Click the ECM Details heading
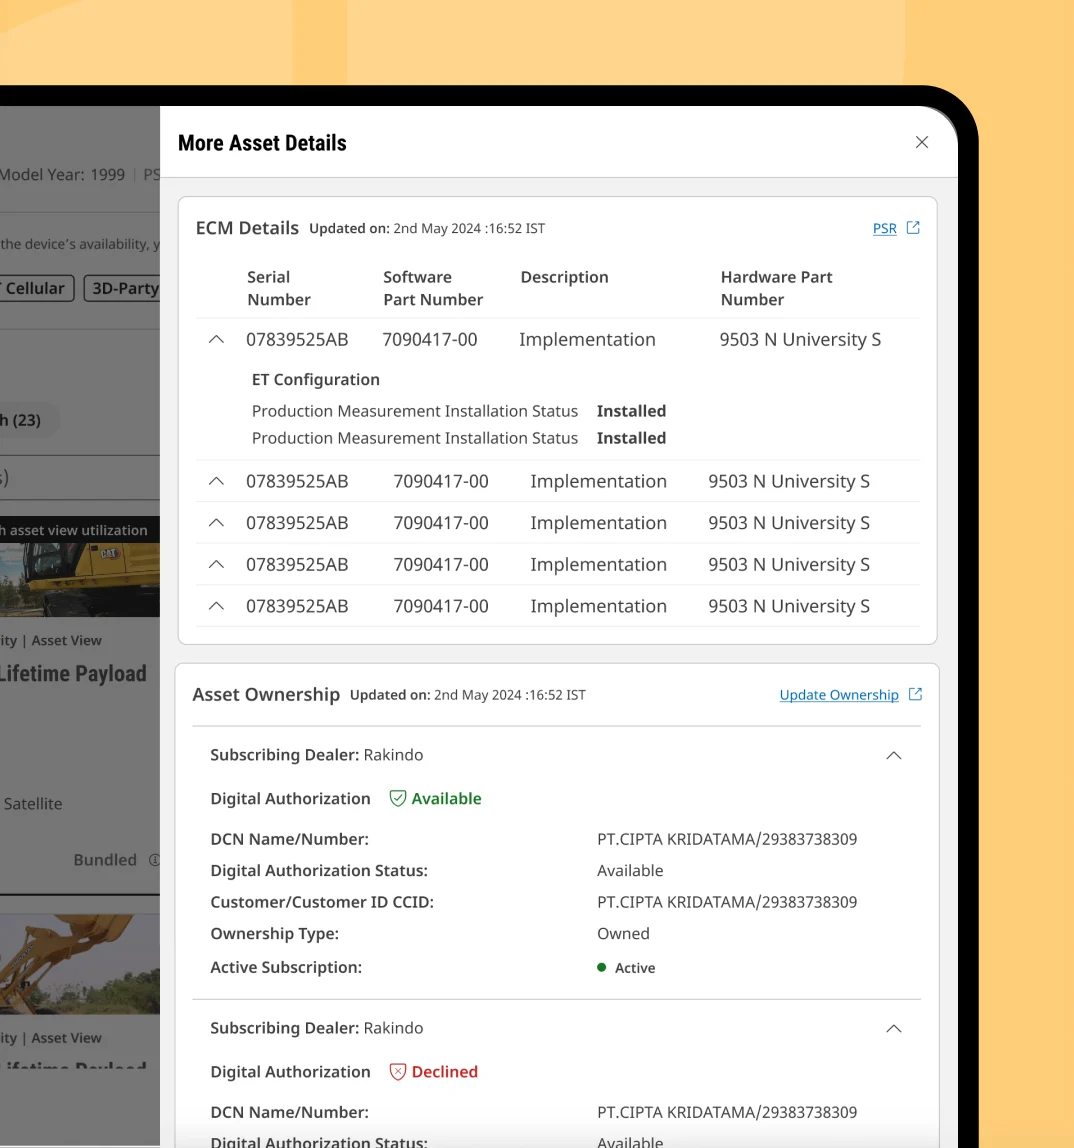1074x1148 pixels. coord(247,228)
